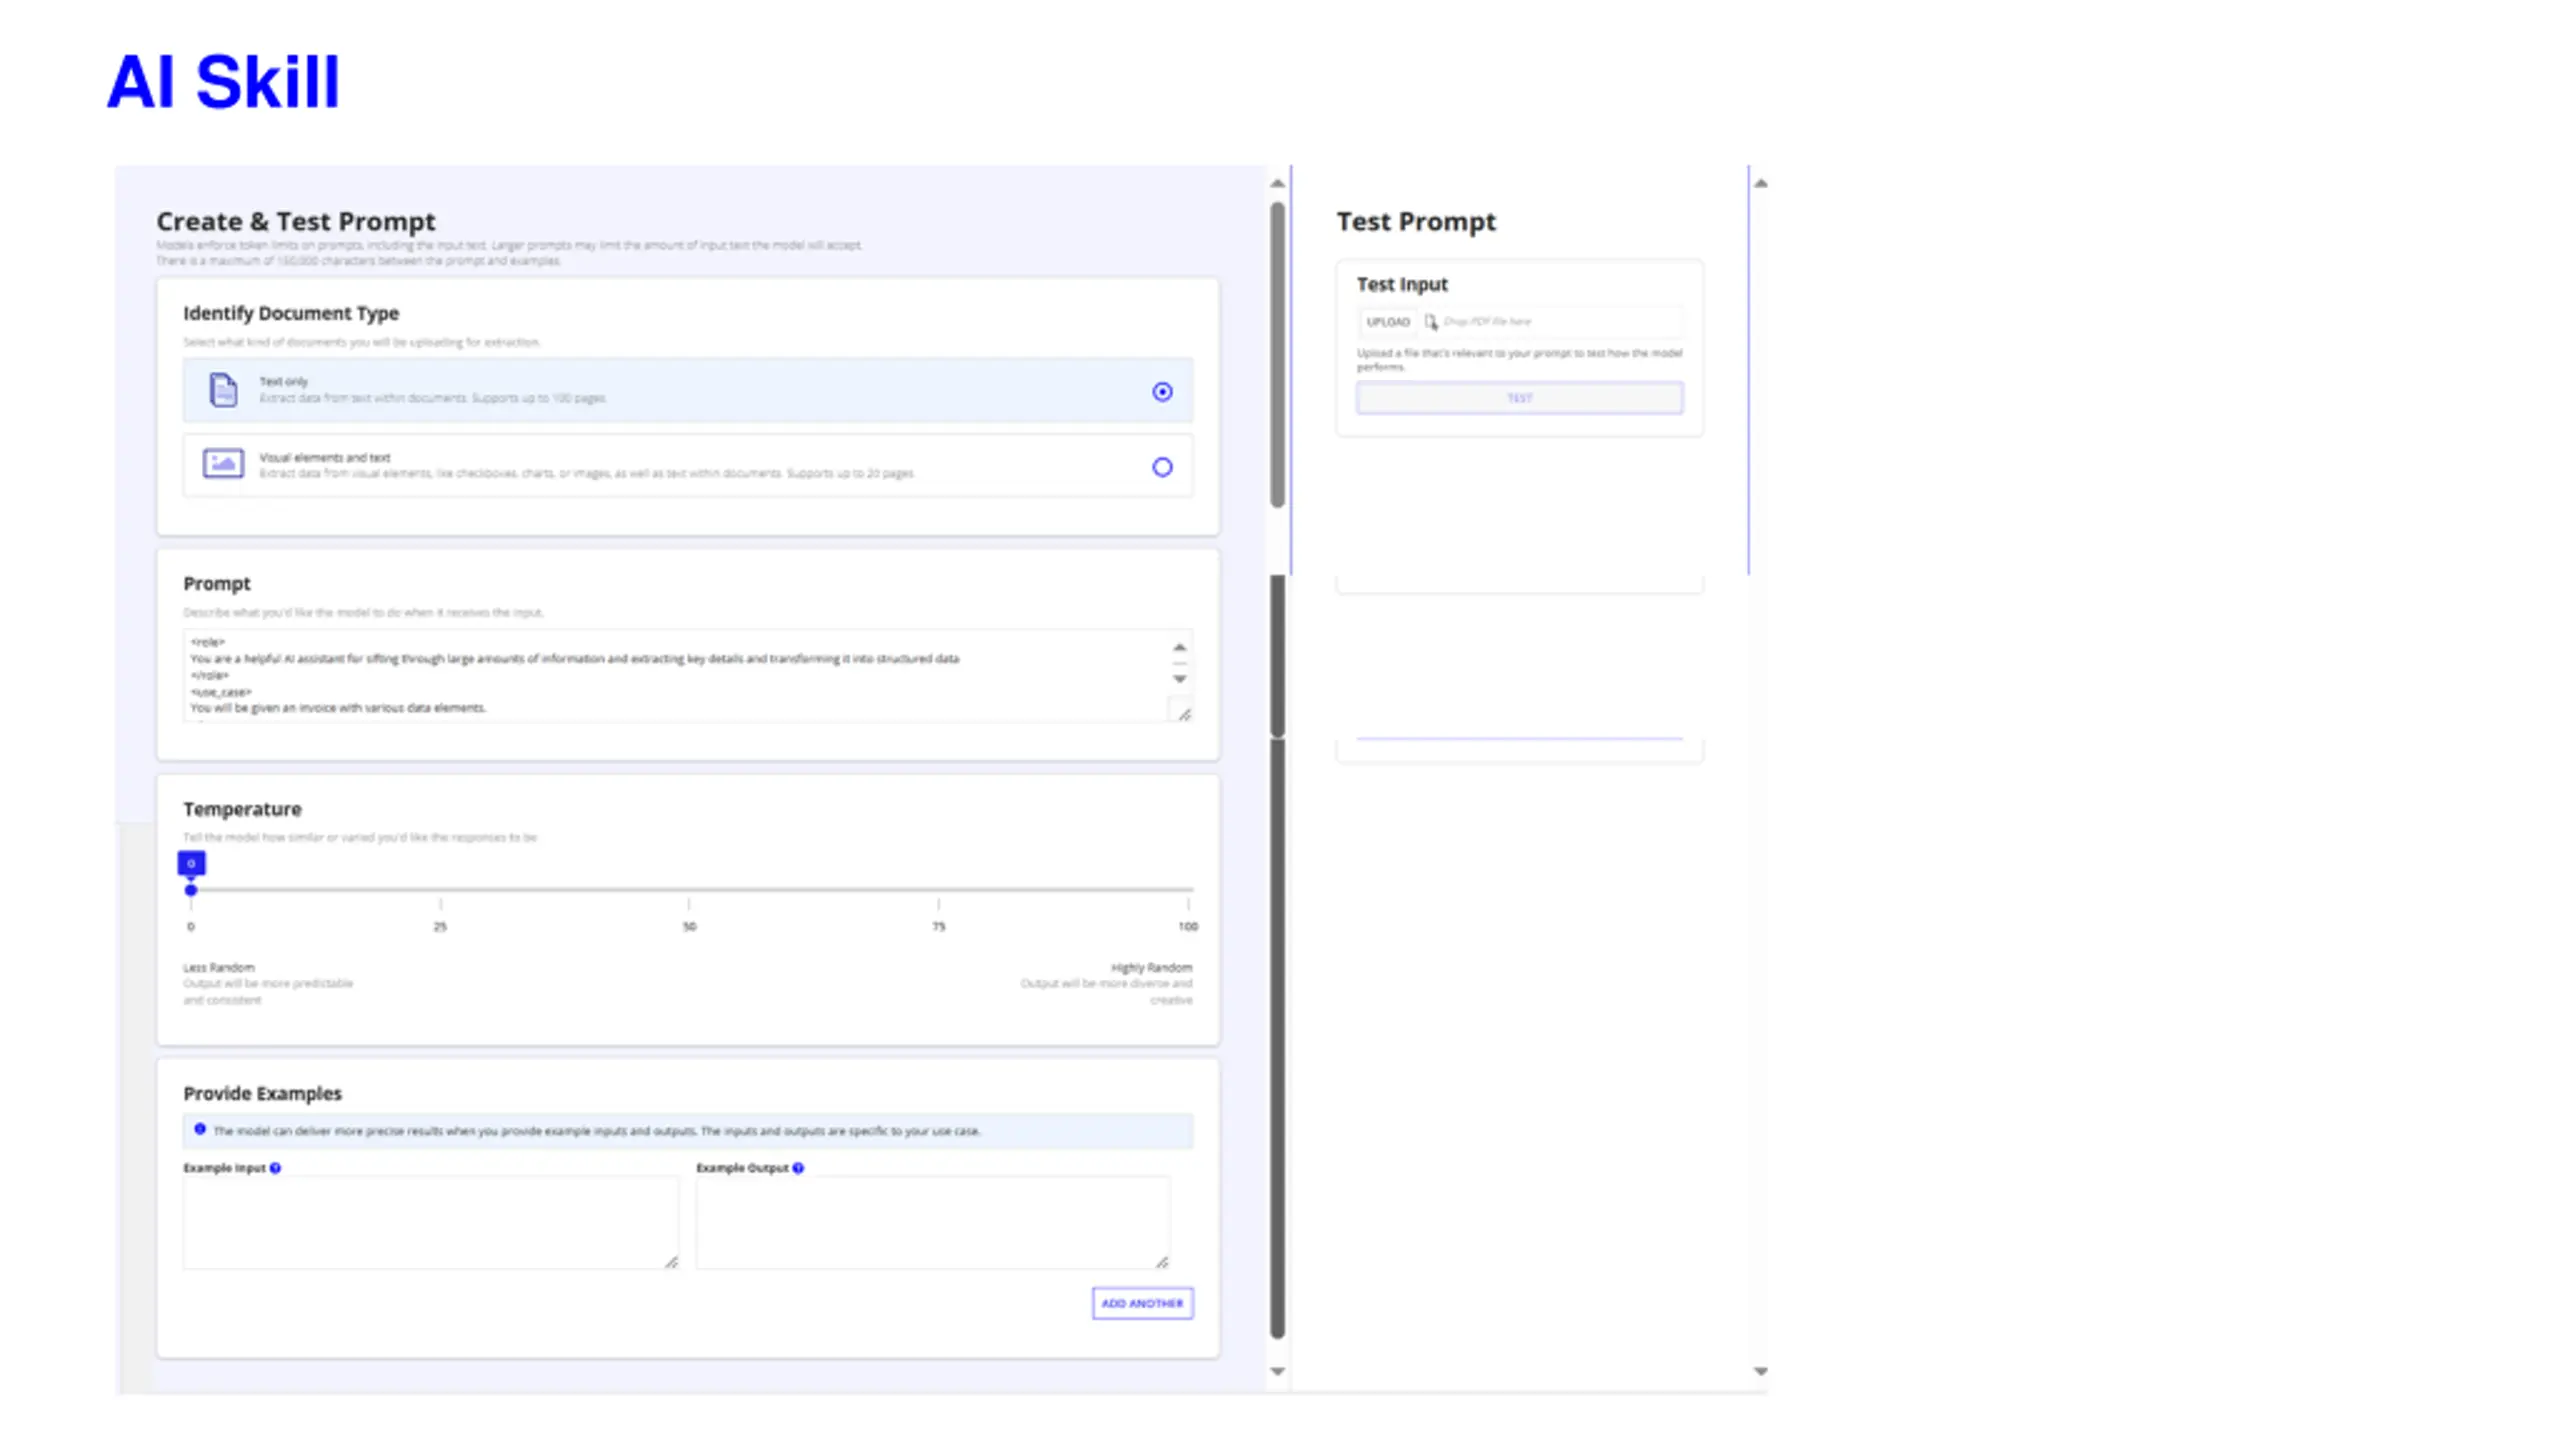2560x1440 pixels.
Task: Click the temperature slider handle at 0
Action: coord(191,890)
